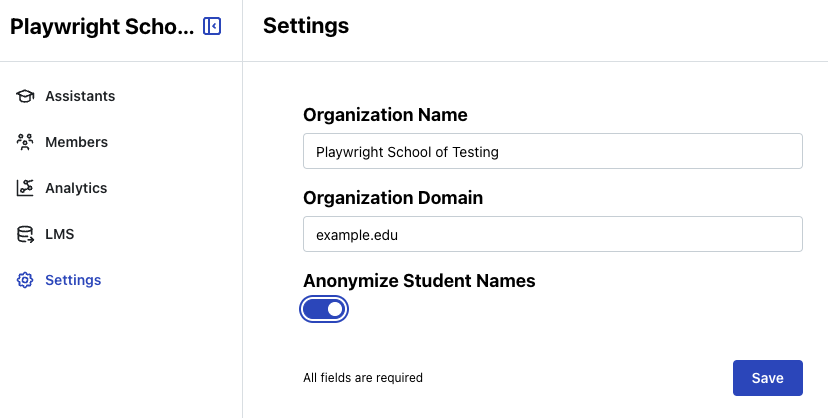Click the Organization Domain label

click(x=393, y=198)
